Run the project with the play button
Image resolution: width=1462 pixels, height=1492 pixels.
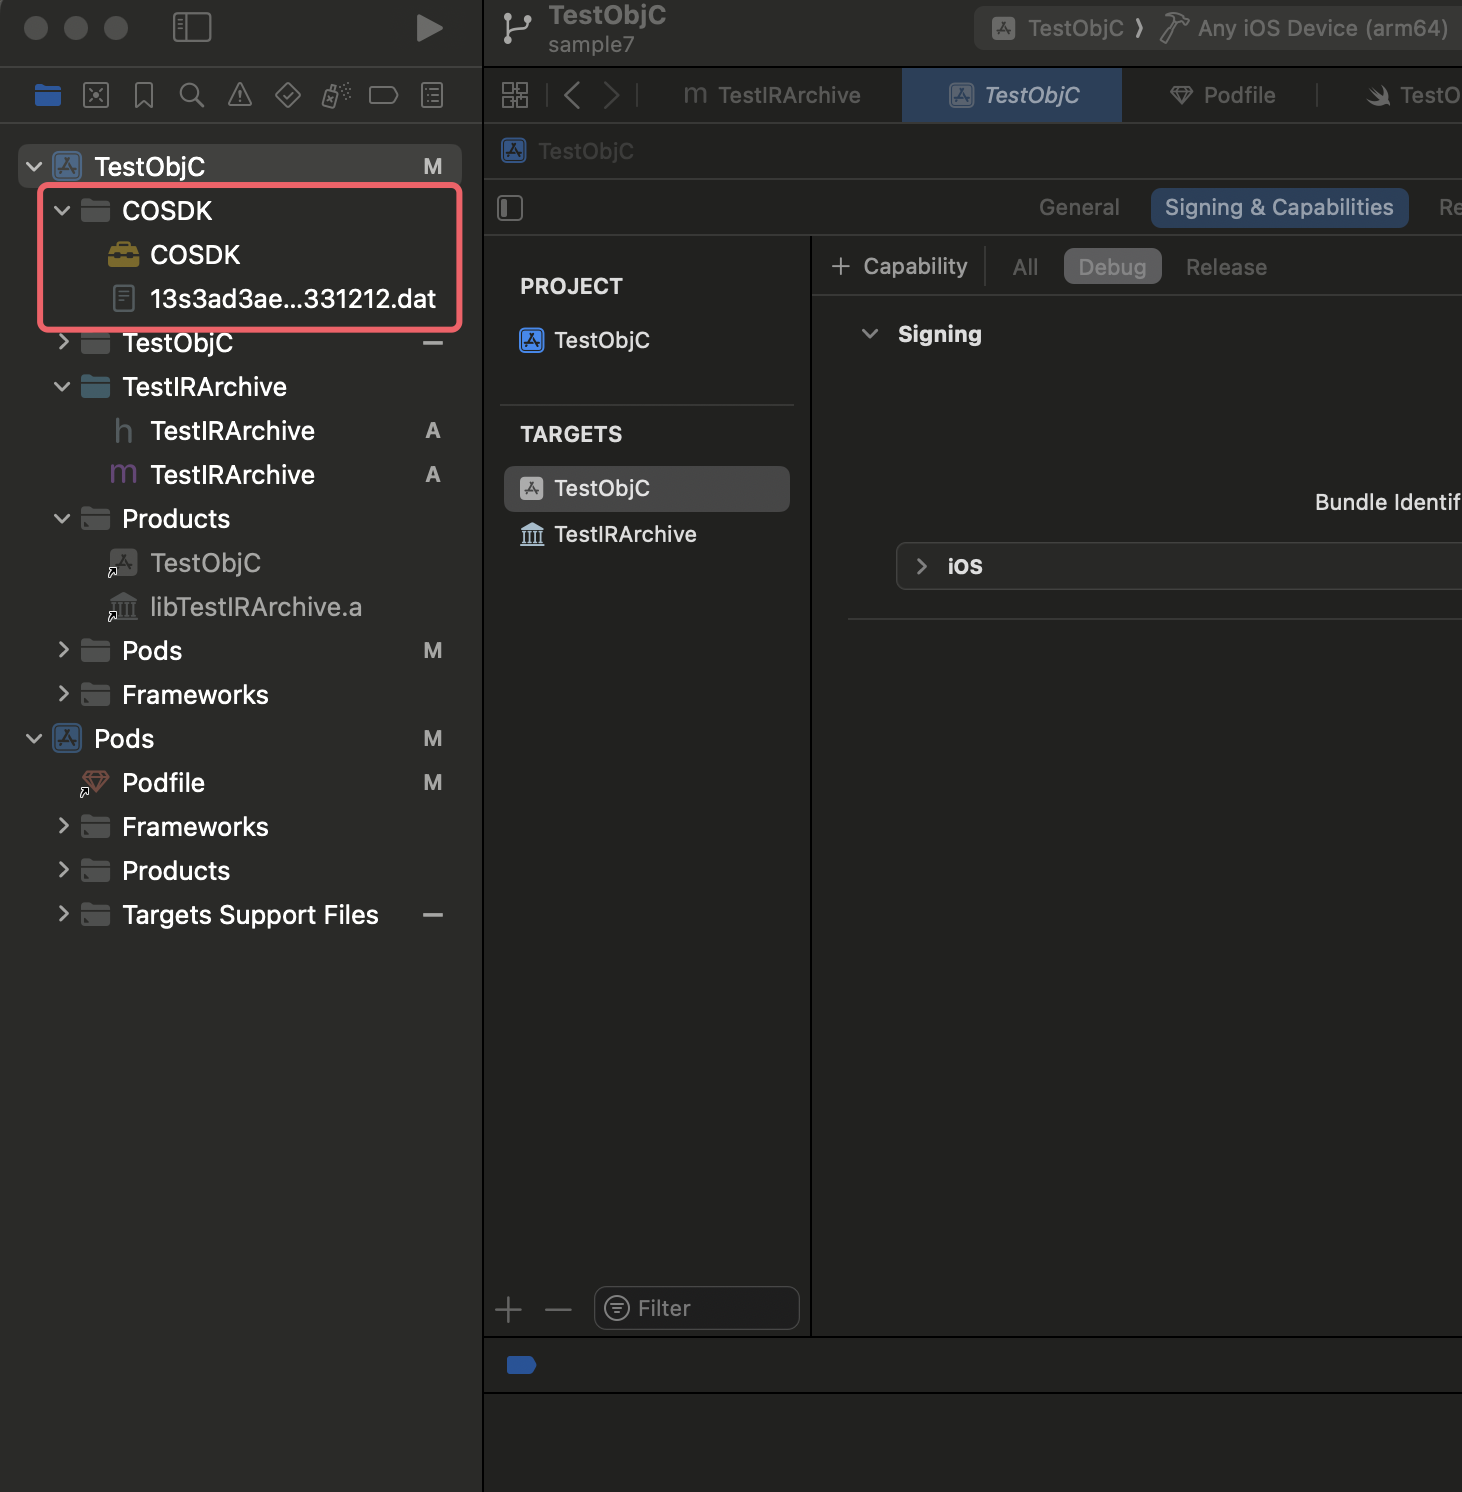pos(429,28)
